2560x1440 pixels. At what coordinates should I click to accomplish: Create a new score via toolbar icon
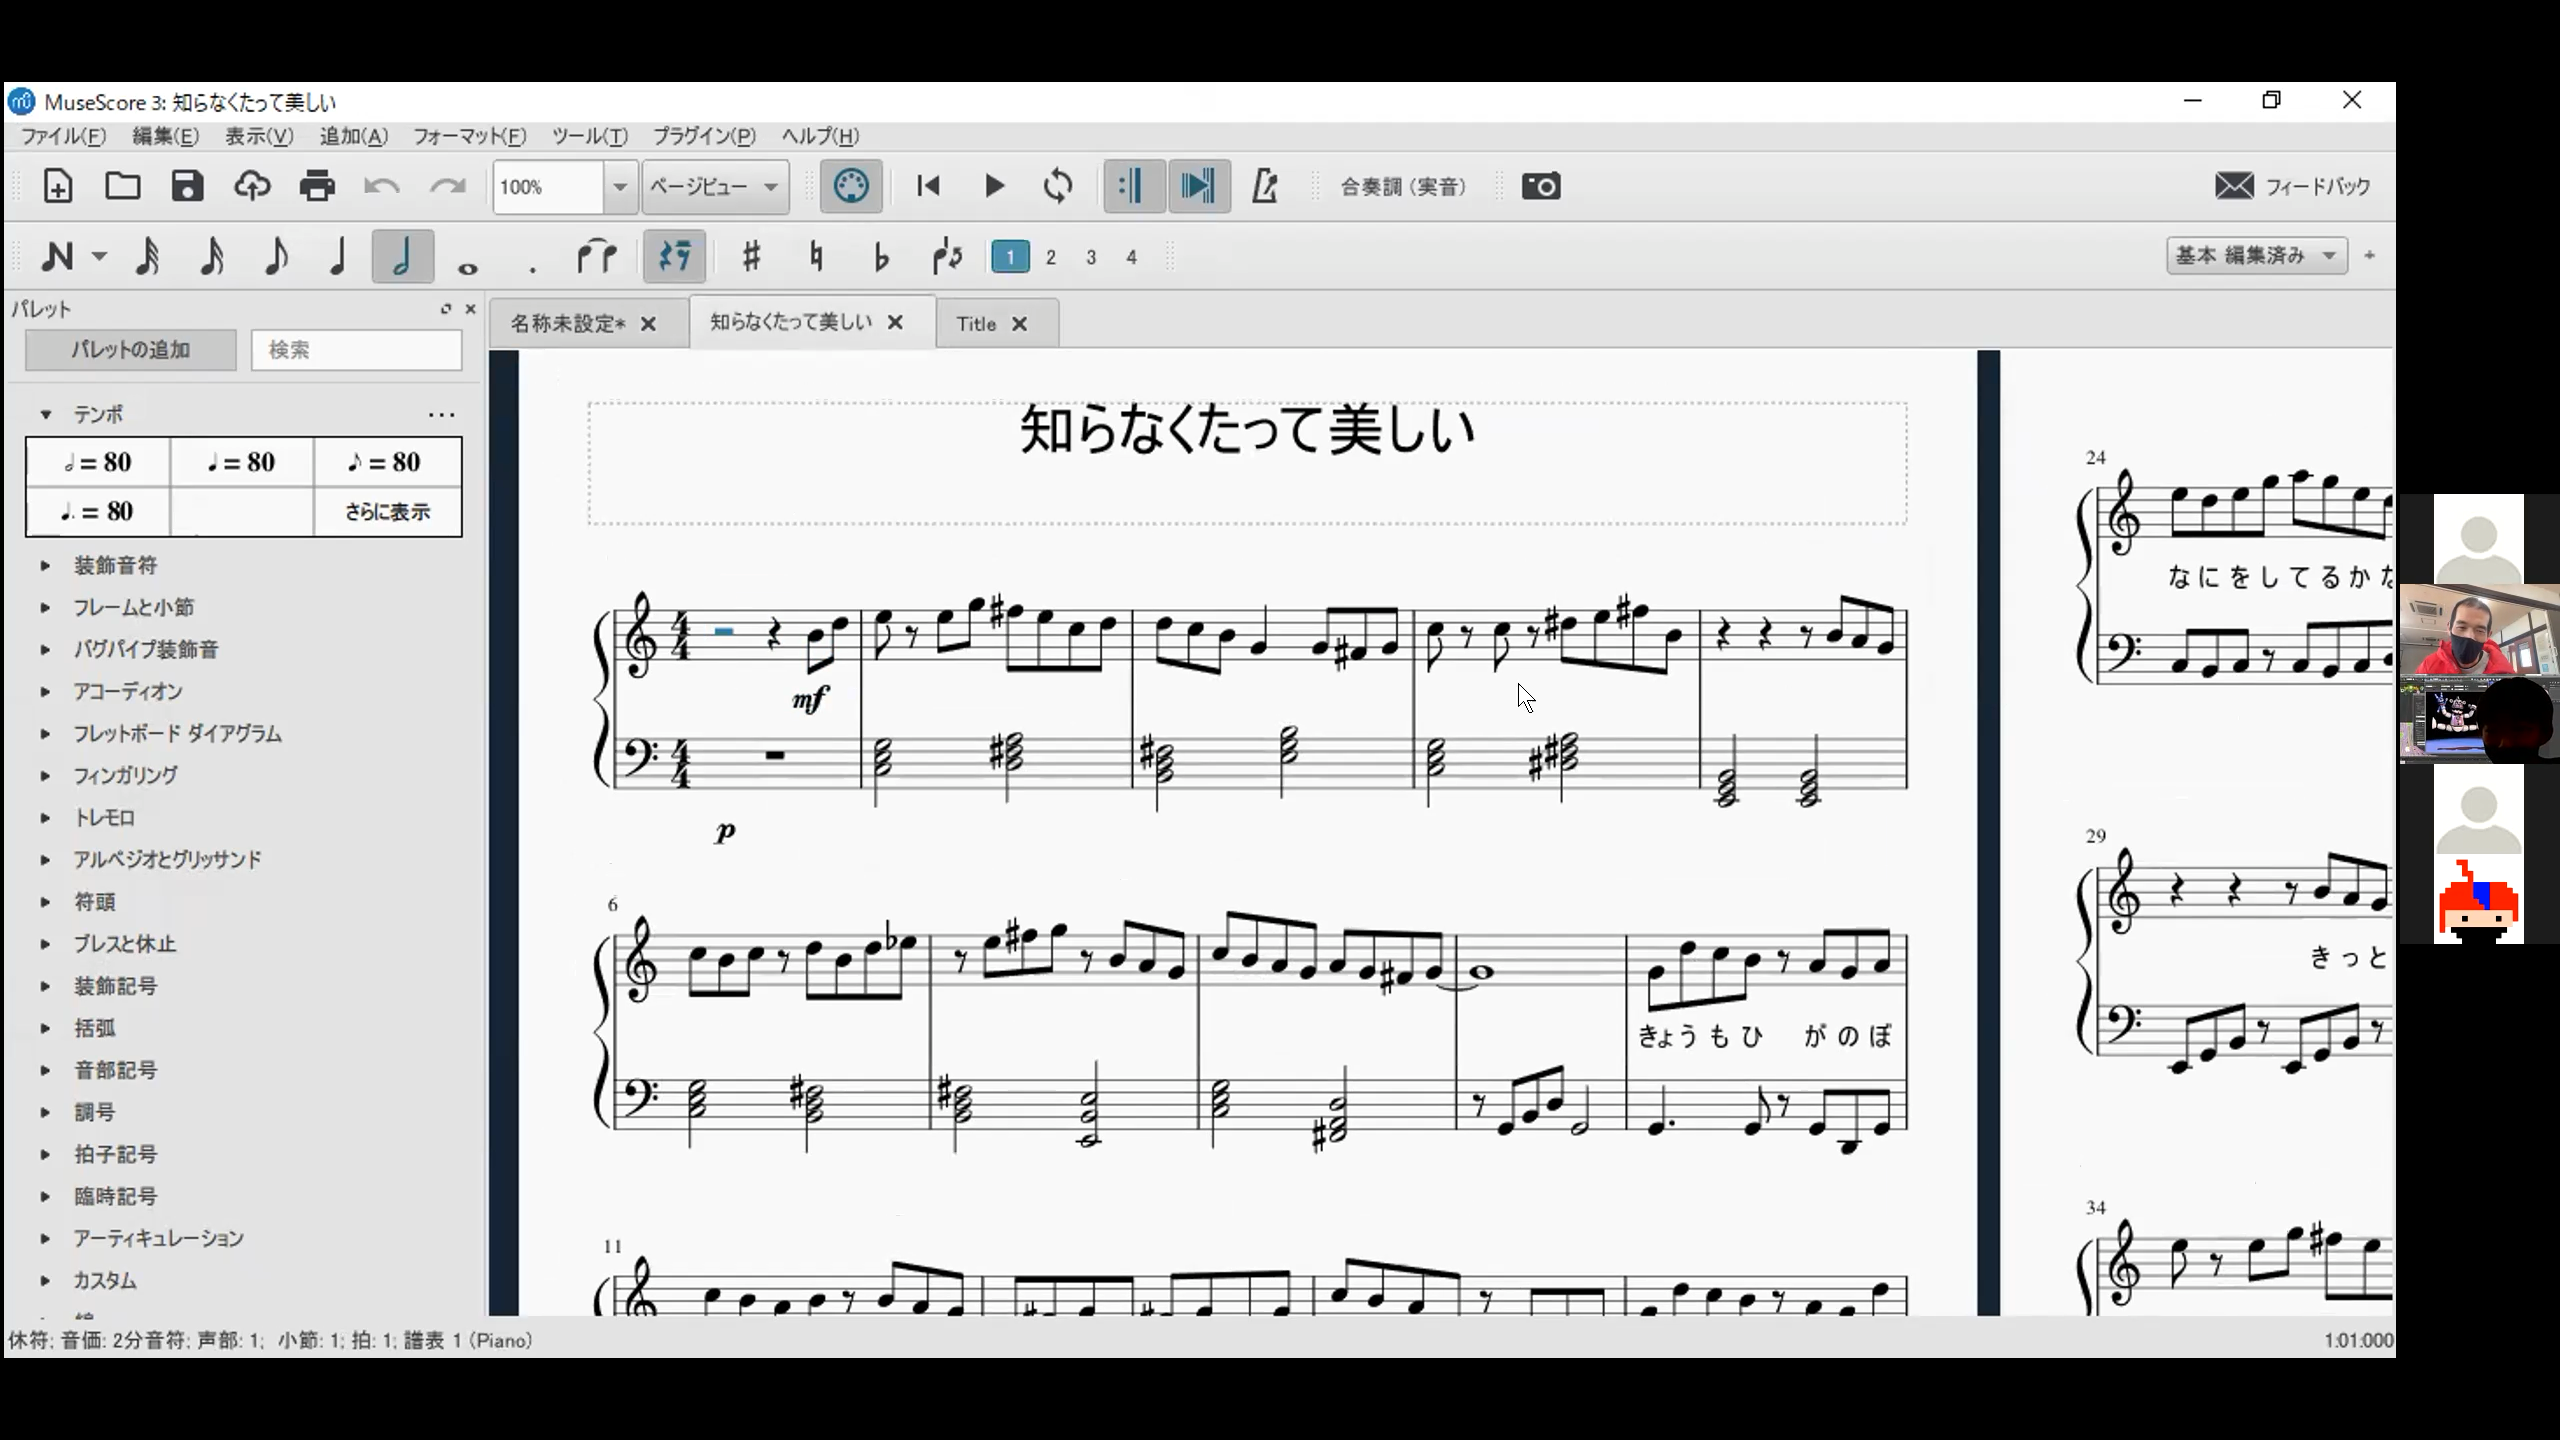[57, 186]
